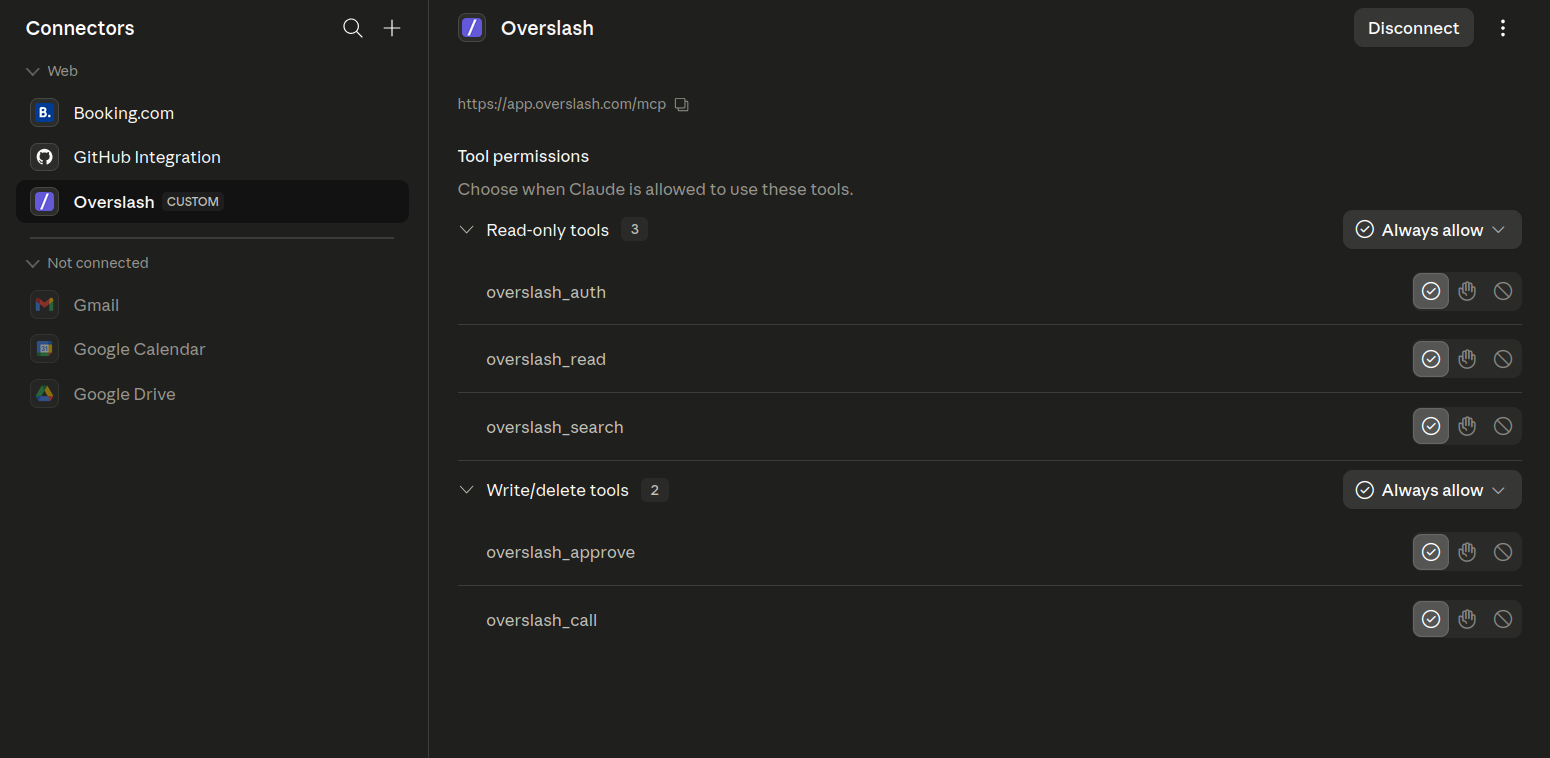Set overslash_read to needs approval hand
Screen dimensions: 1550x758
[x=1467, y=358]
